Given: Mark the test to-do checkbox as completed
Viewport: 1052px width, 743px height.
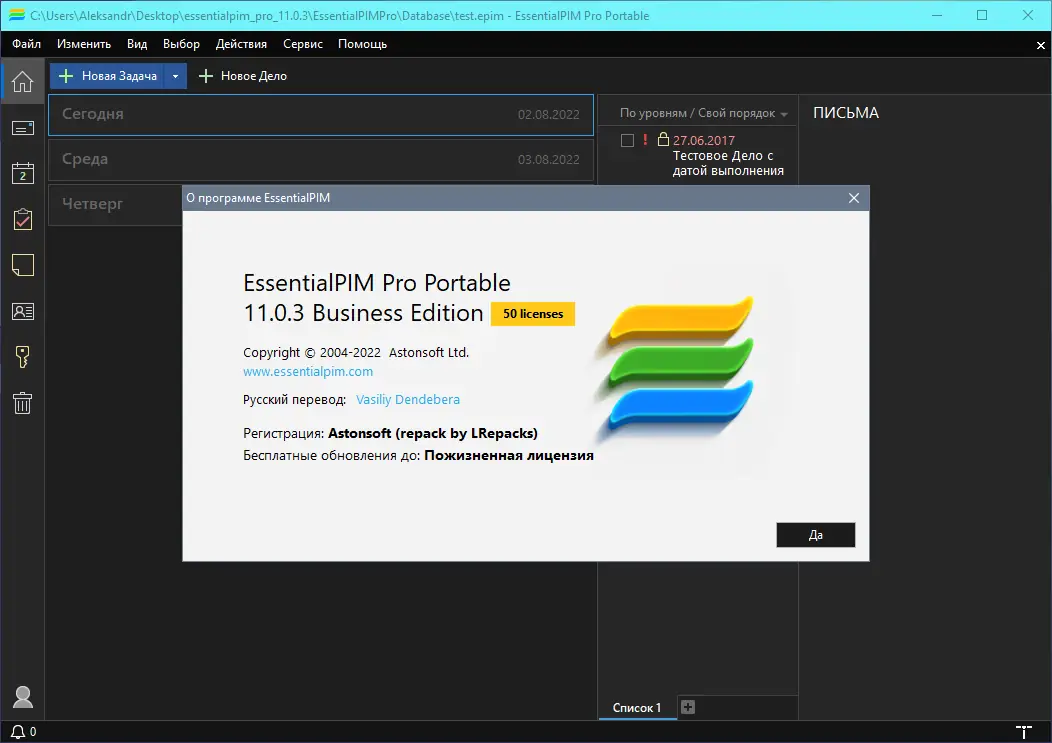Looking at the screenshot, I should pyautogui.click(x=627, y=140).
